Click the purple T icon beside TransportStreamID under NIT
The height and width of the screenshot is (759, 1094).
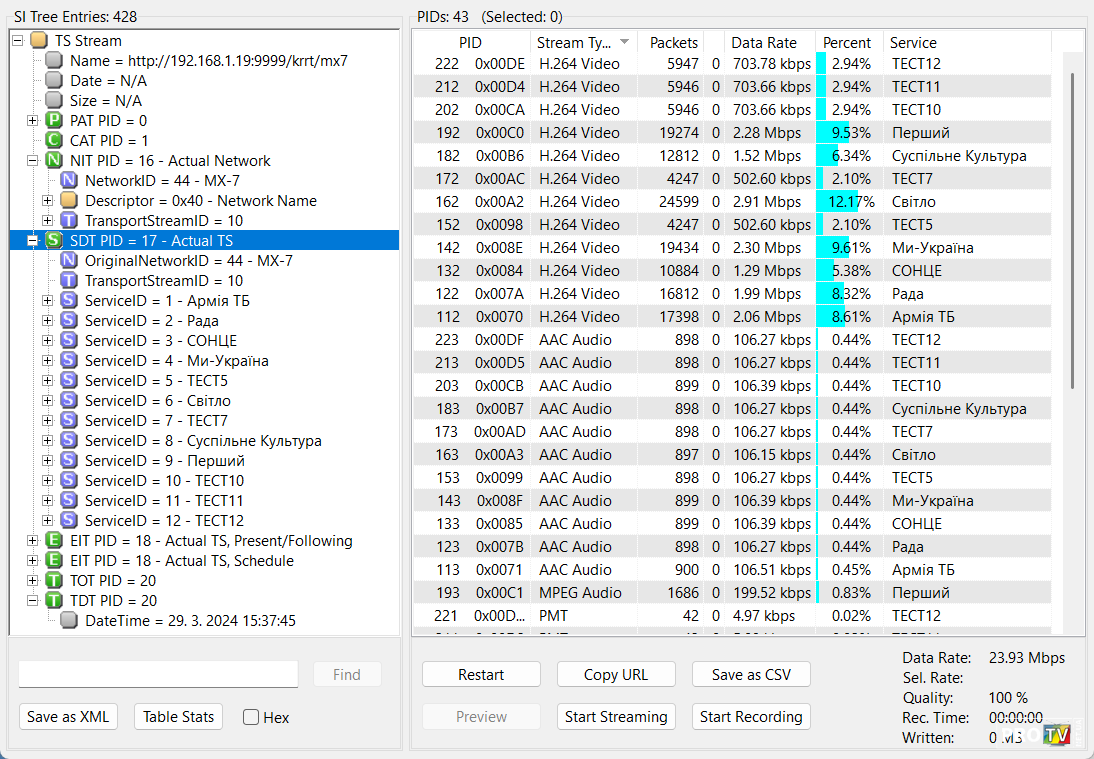point(69,221)
